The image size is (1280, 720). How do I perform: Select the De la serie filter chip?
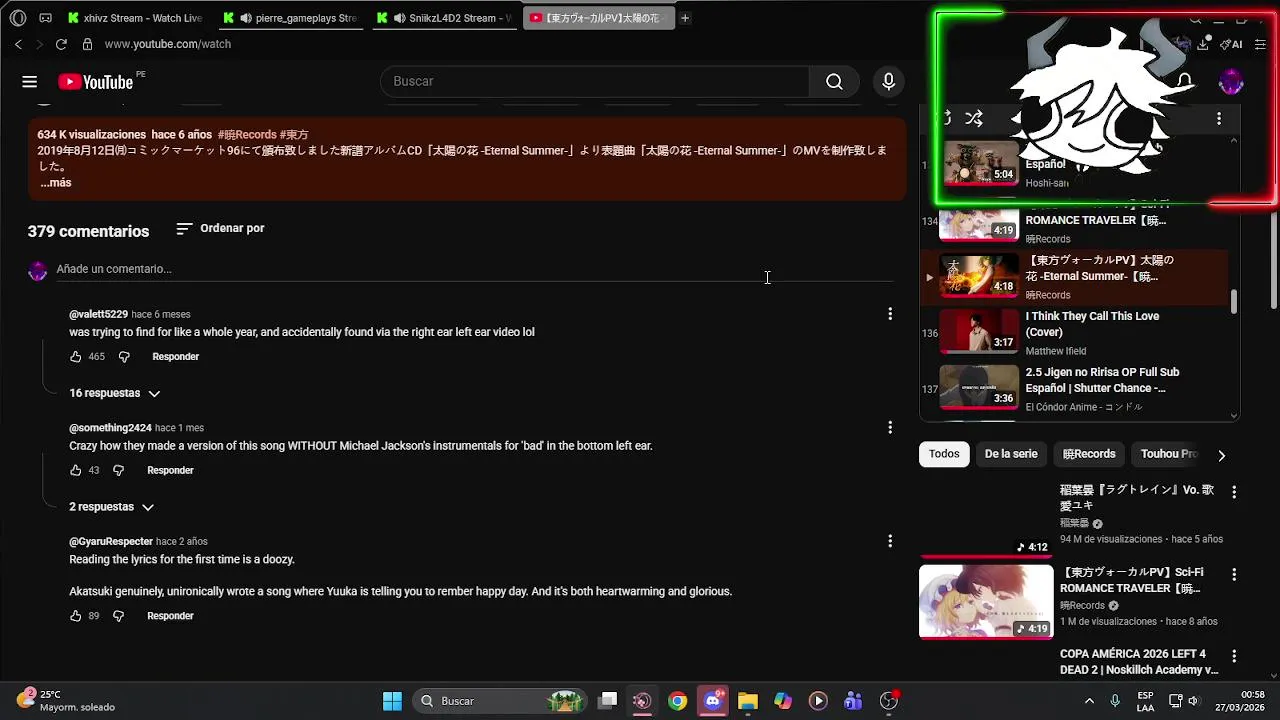pos(1011,454)
